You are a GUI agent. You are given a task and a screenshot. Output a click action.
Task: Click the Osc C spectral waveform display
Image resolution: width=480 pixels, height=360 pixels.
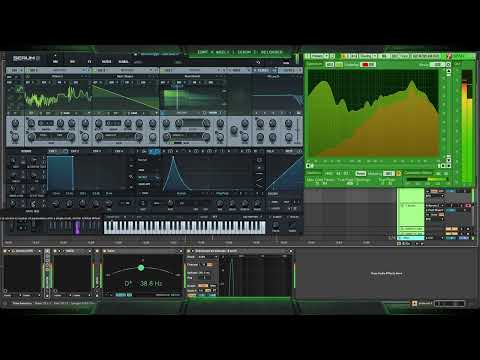193,99
